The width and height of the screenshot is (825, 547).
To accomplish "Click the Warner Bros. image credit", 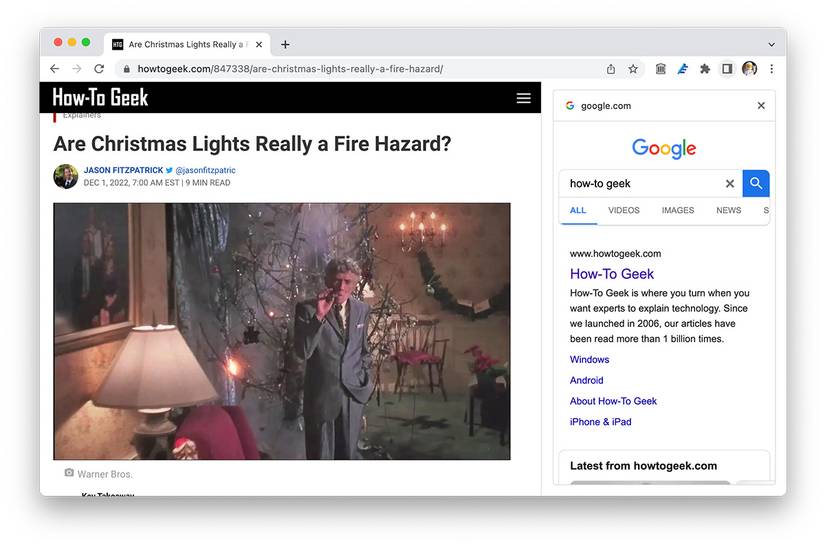I will (105, 474).
